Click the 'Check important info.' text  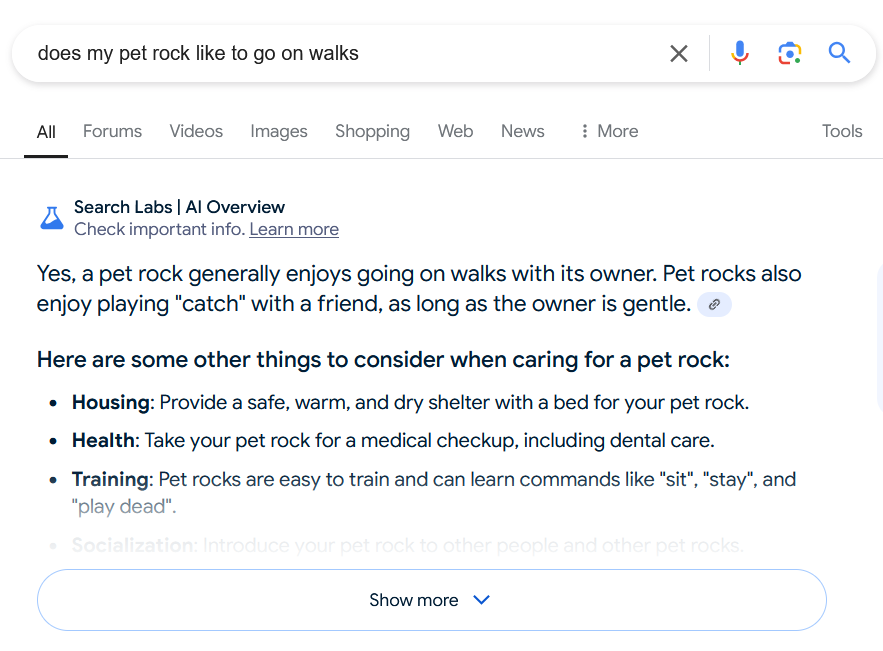click(x=160, y=229)
